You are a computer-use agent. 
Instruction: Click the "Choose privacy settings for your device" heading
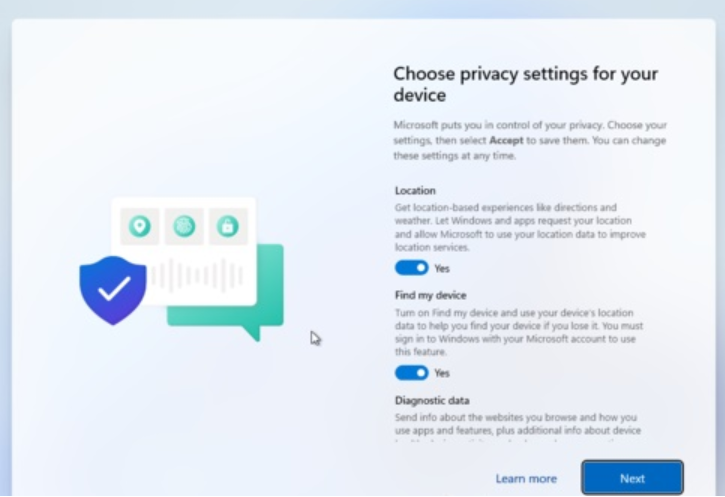point(525,84)
